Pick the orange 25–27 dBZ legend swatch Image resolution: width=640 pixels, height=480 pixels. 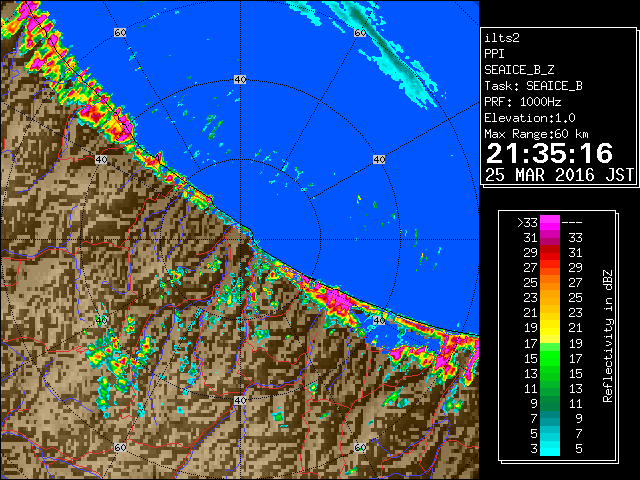[x=550, y=282]
